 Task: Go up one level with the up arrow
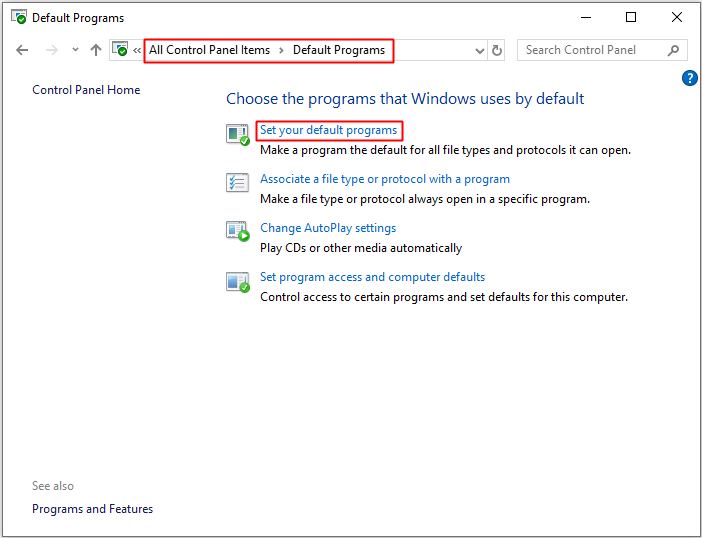click(95, 50)
